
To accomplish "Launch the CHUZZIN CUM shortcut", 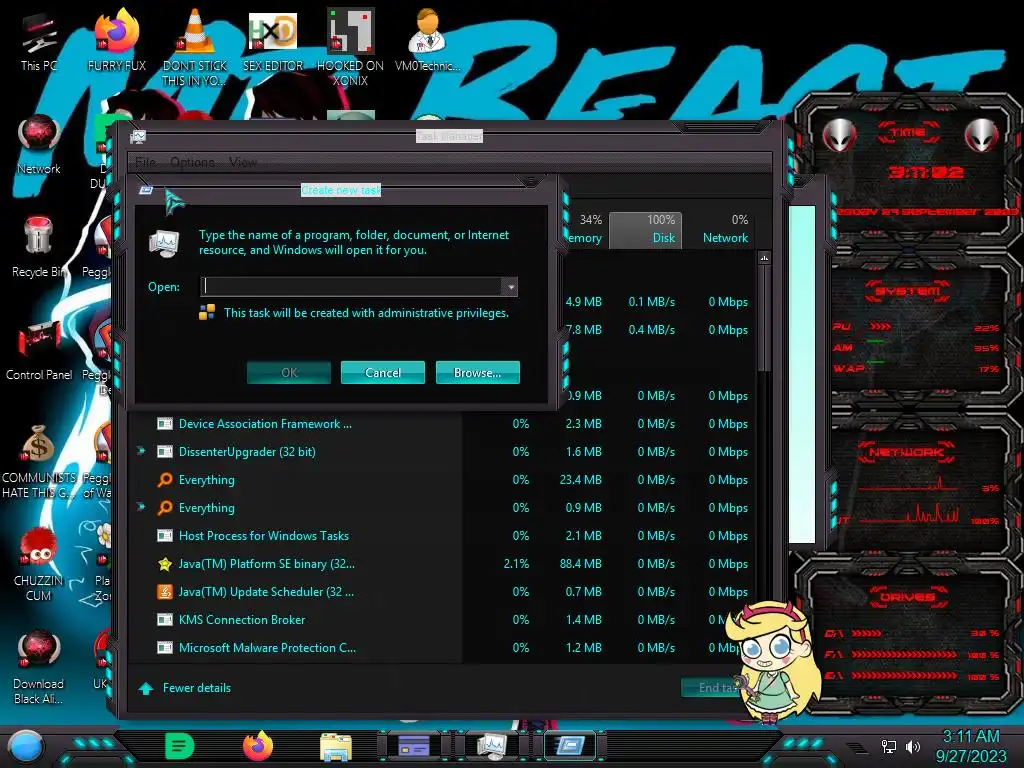I will [39, 565].
